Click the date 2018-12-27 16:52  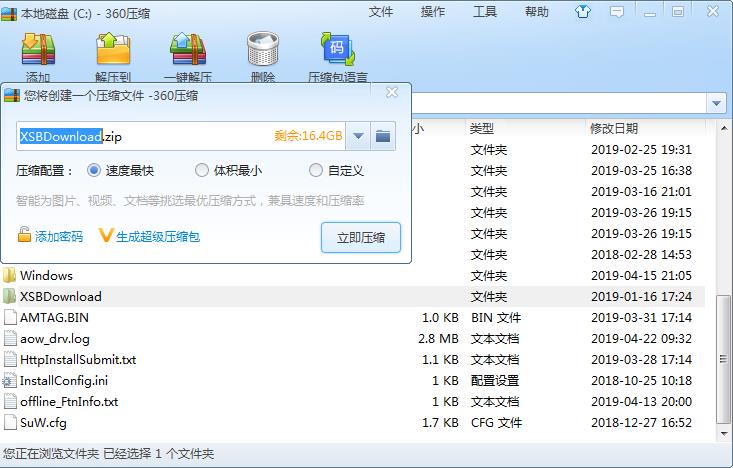point(641,423)
